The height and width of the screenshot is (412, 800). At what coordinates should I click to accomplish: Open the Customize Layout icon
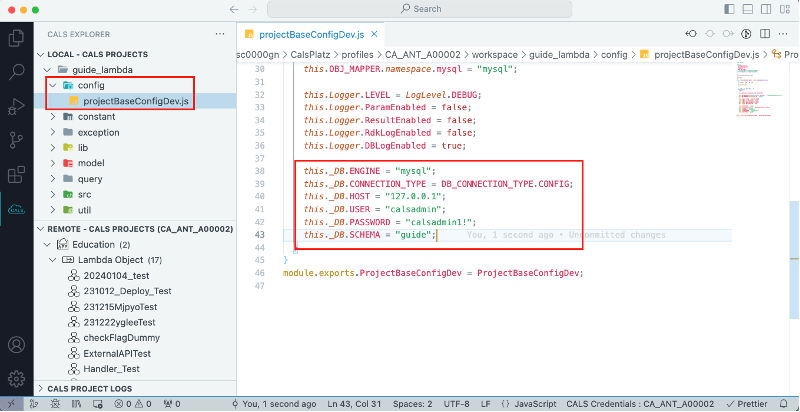click(x=784, y=9)
